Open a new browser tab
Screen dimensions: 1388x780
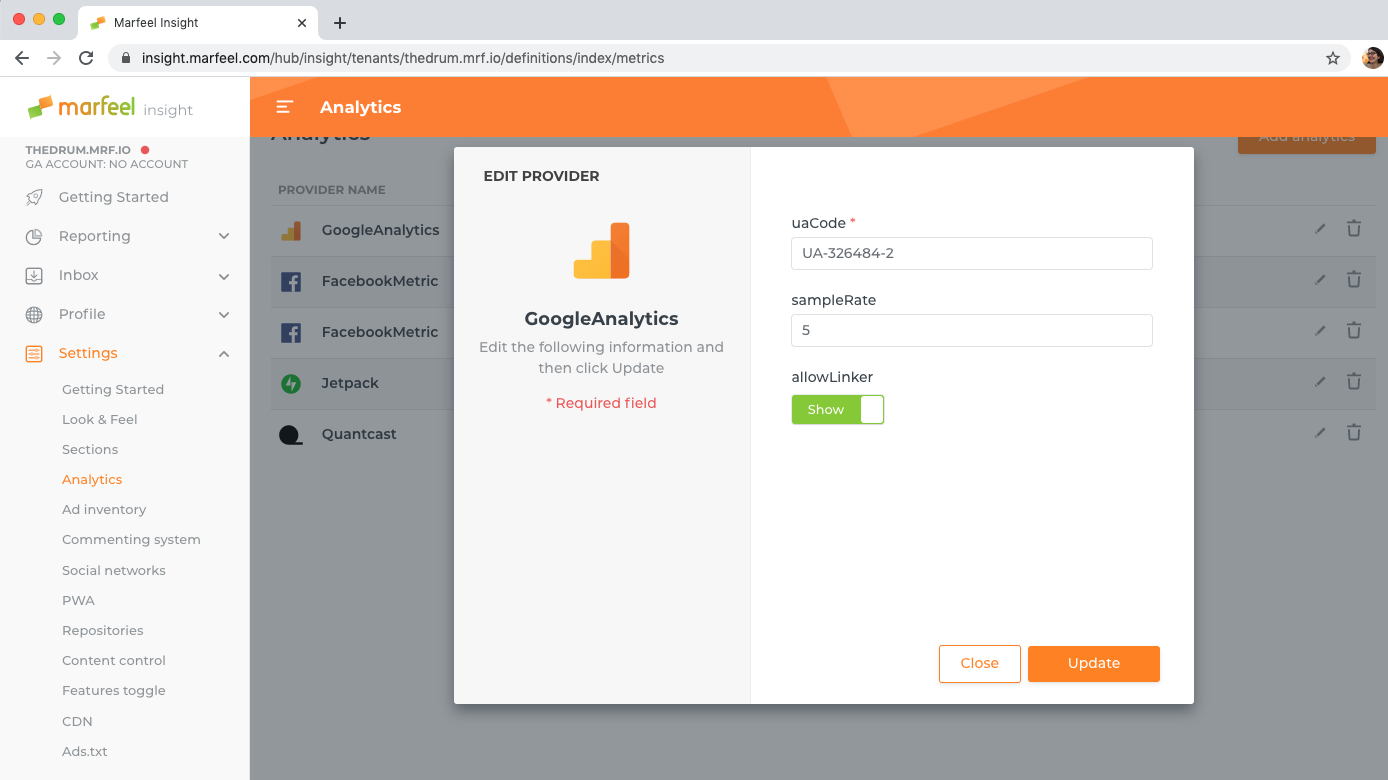[340, 22]
